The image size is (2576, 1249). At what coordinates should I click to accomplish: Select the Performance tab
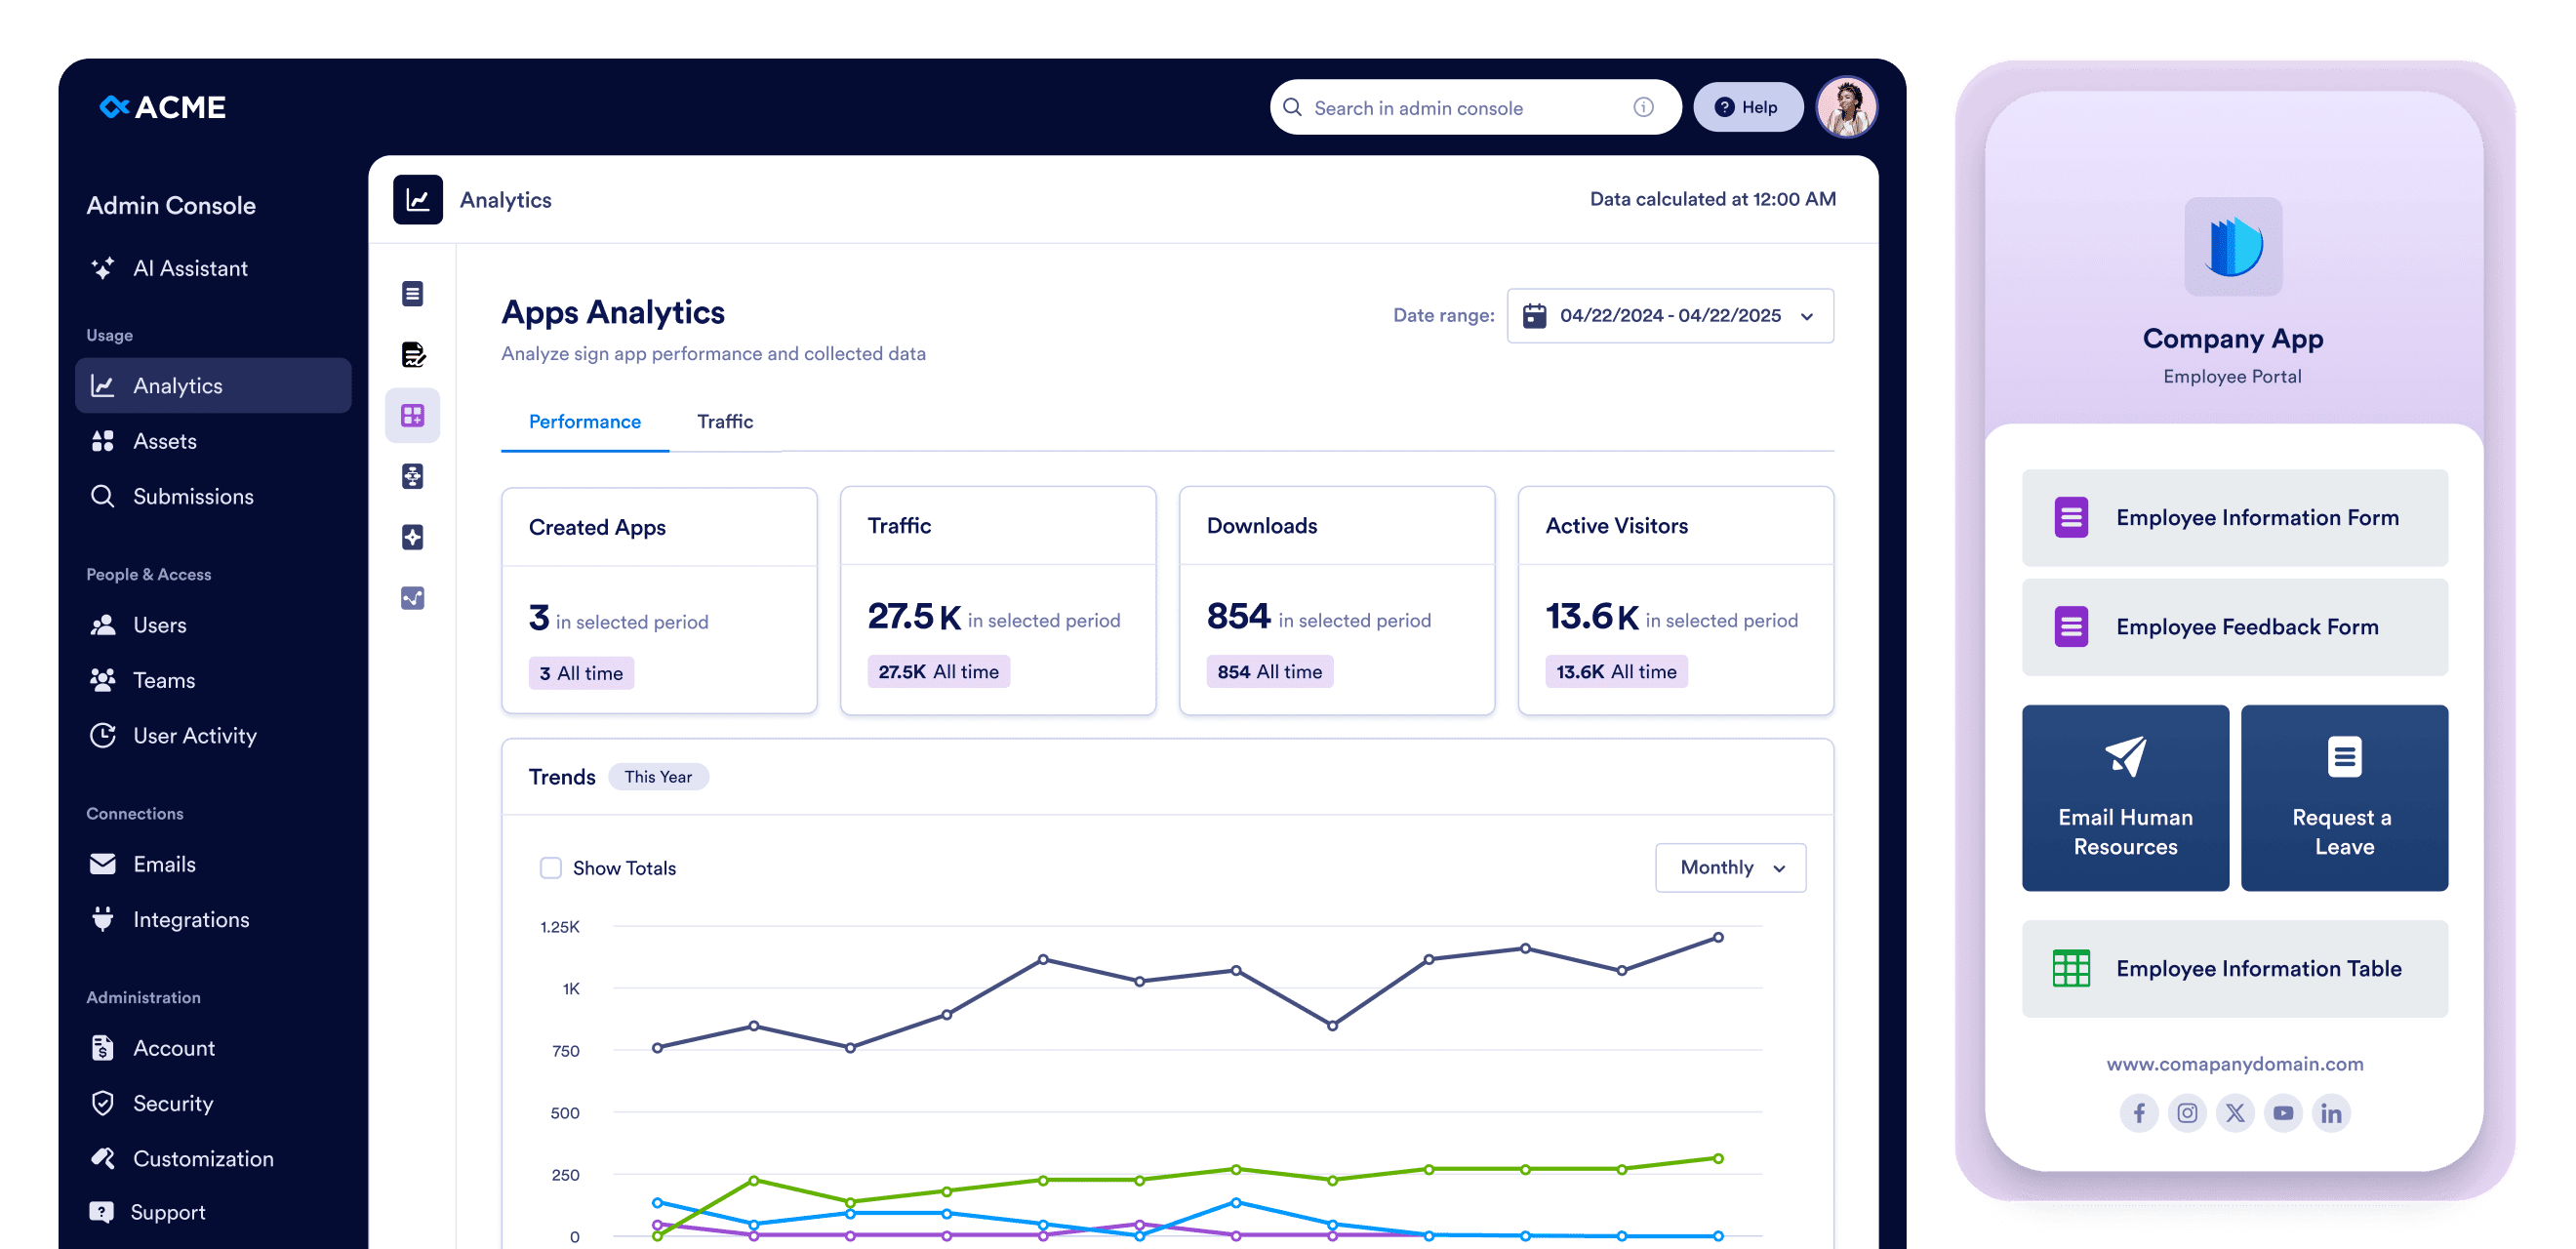click(584, 422)
